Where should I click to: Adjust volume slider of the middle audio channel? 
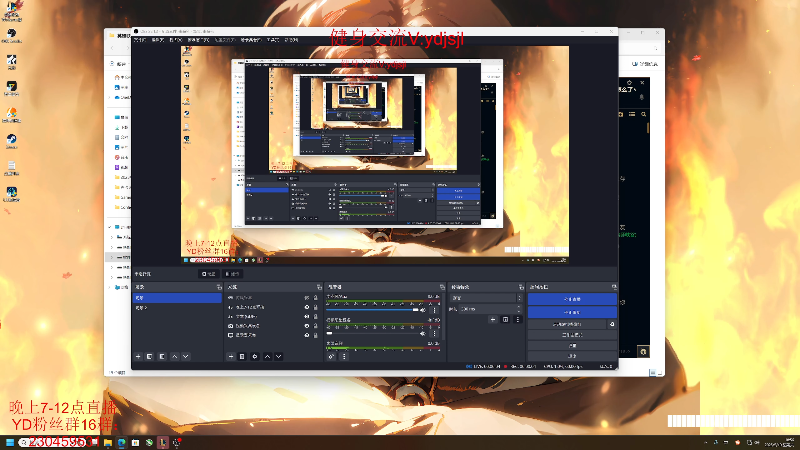(x=372, y=333)
